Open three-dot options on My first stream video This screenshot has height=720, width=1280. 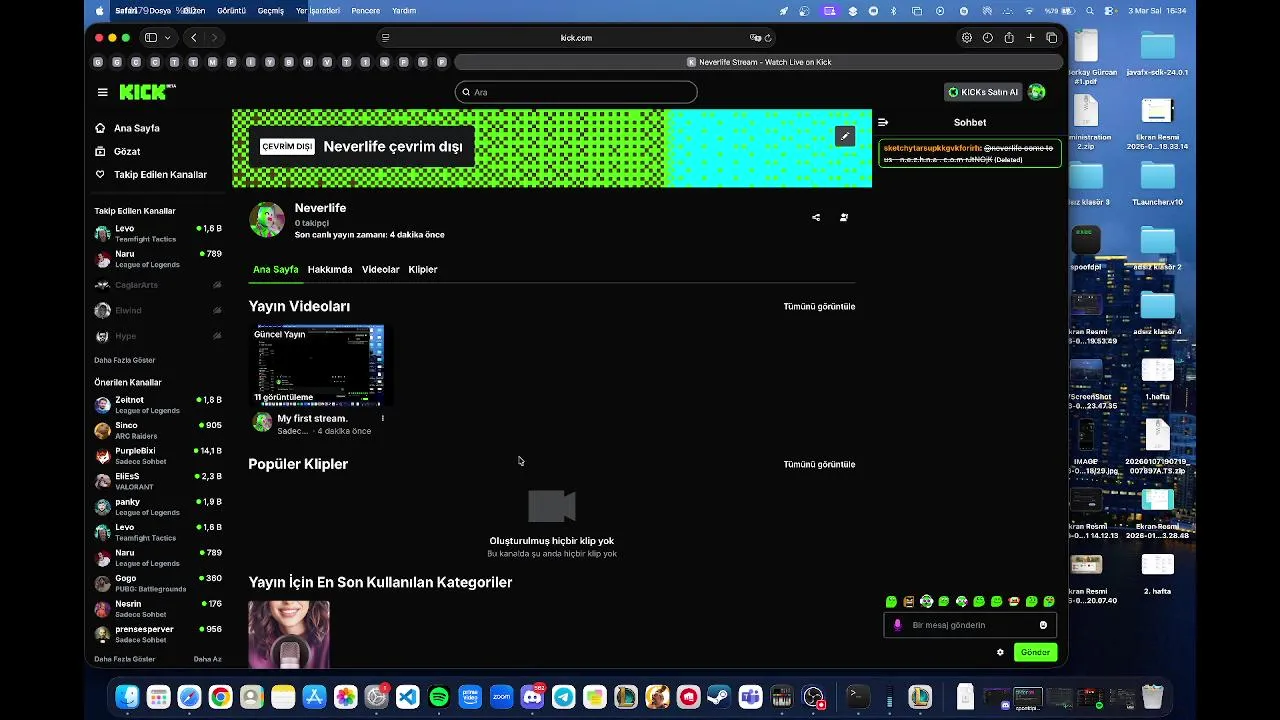pyautogui.click(x=383, y=419)
